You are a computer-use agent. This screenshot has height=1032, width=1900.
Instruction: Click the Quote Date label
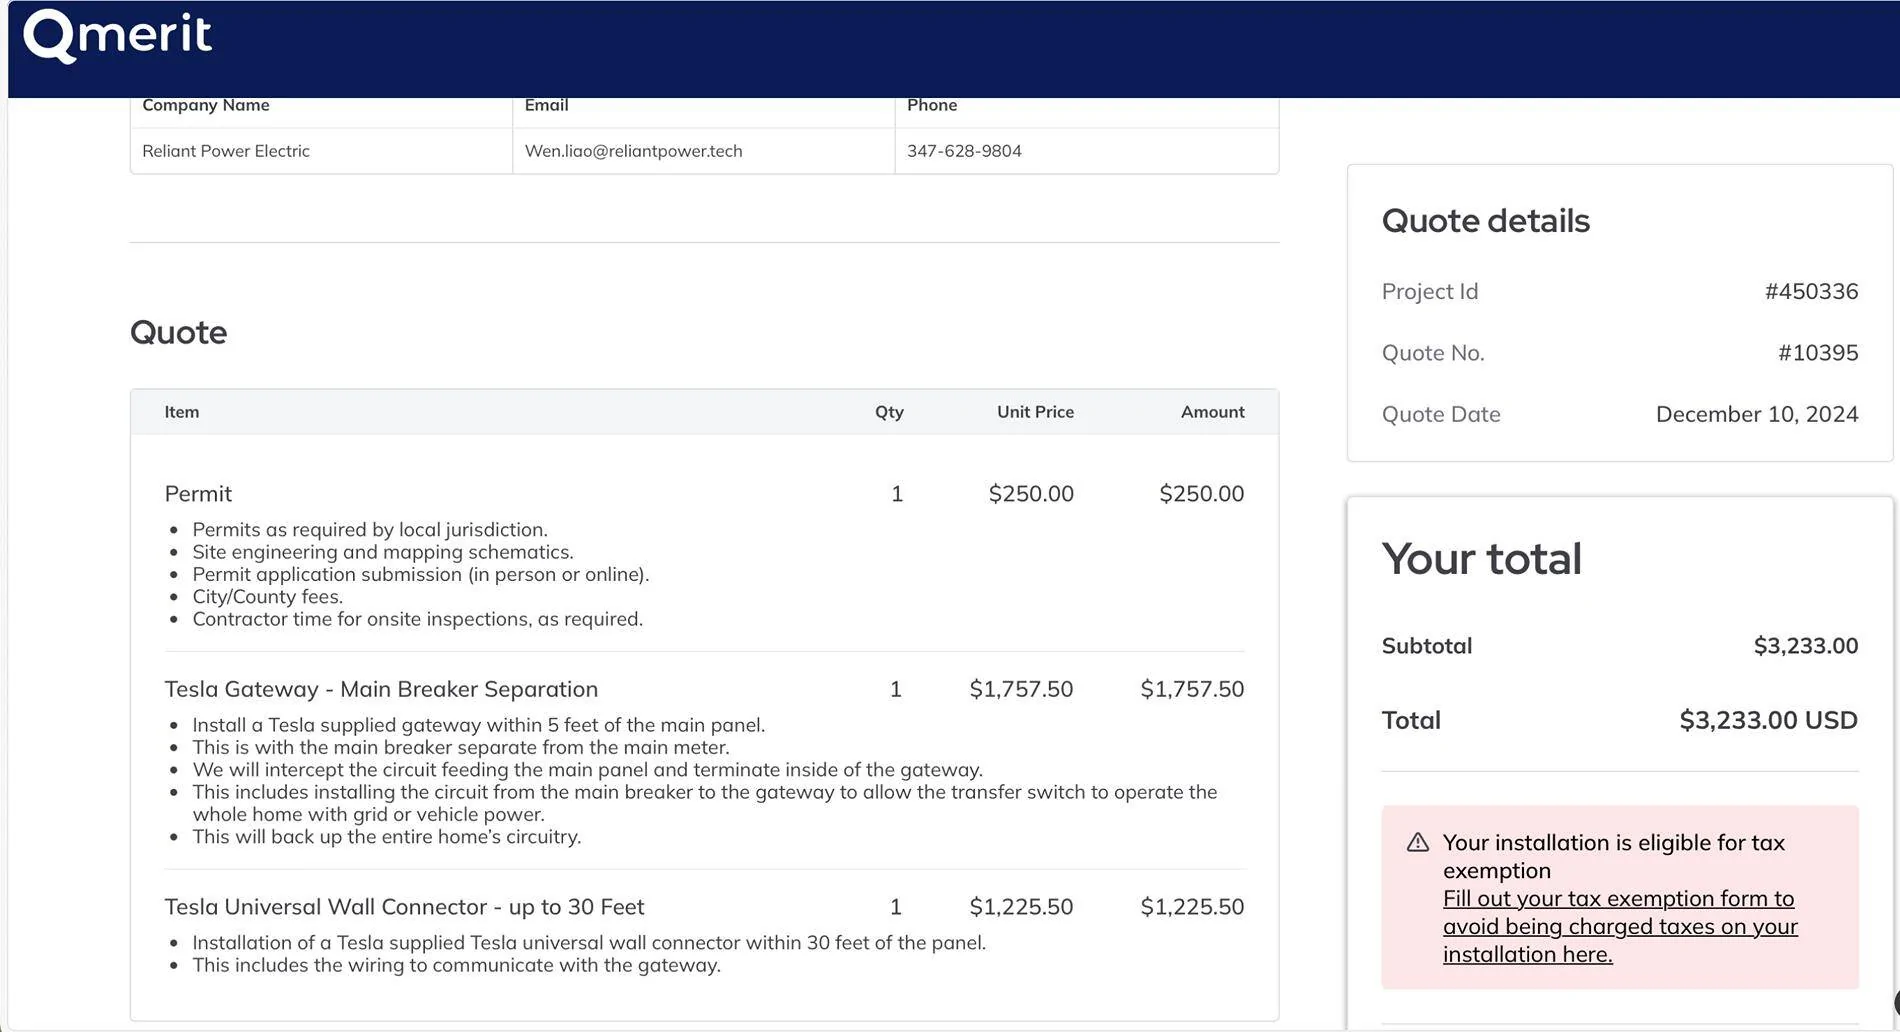pos(1440,414)
